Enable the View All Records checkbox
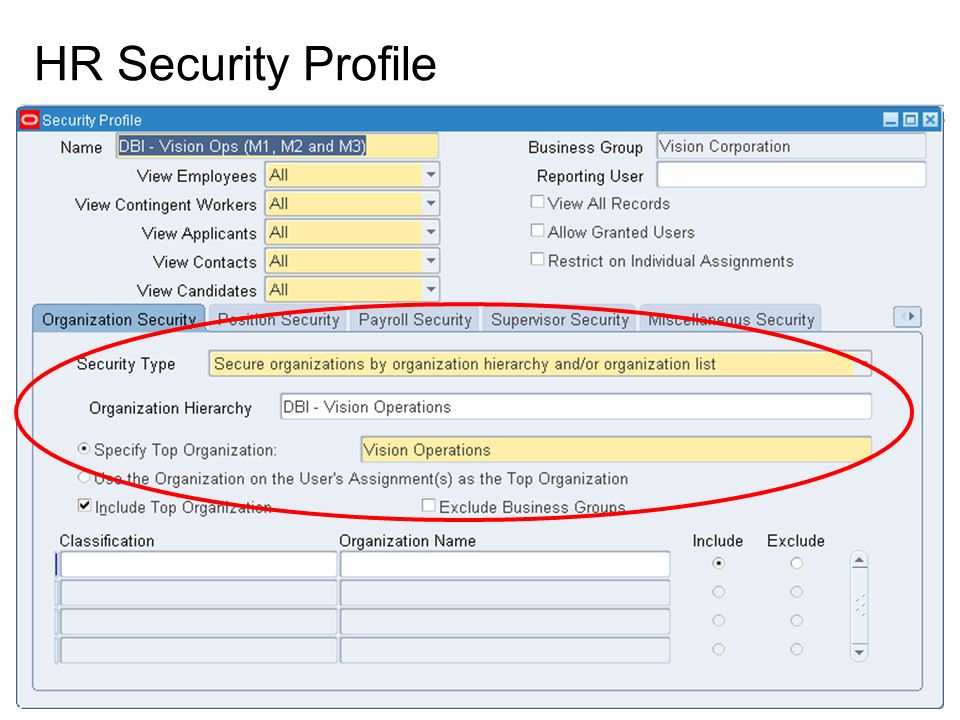Image resolution: width=960 pixels, height=720 pixels. 537,201
